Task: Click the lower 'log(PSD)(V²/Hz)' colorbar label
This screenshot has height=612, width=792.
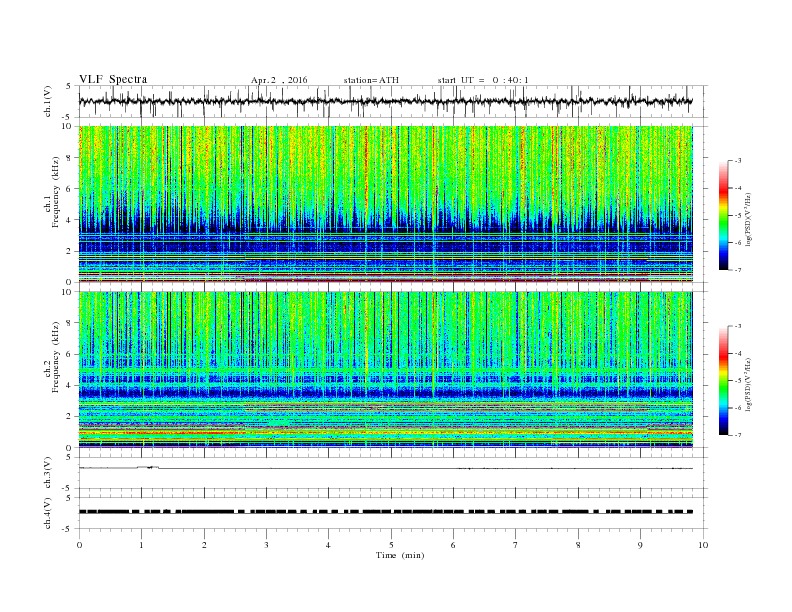Action: point(748,383)
